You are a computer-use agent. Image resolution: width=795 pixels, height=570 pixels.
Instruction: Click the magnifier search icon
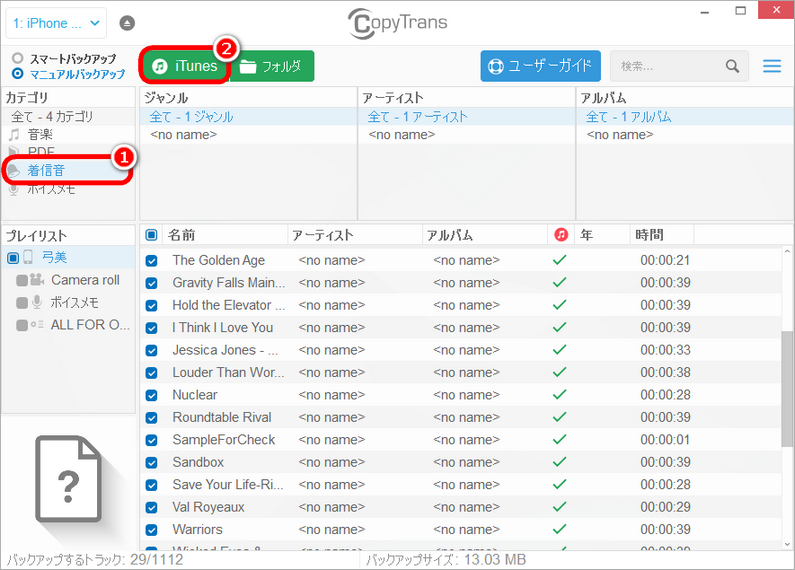coord(732,66)
